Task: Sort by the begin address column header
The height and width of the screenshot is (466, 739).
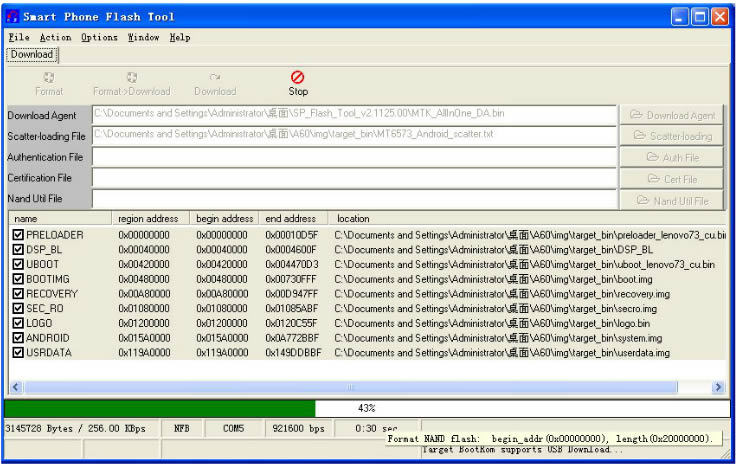Action: [x=224, y=218]
